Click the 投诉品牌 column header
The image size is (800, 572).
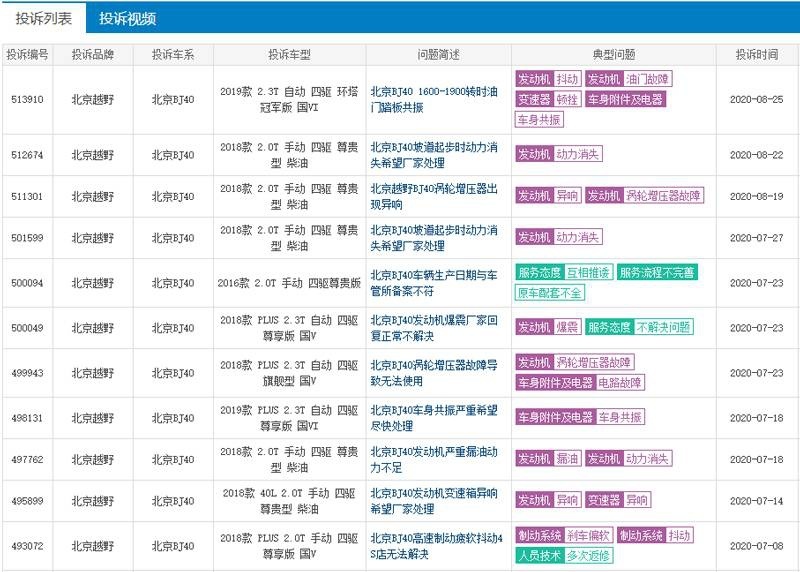92,55
